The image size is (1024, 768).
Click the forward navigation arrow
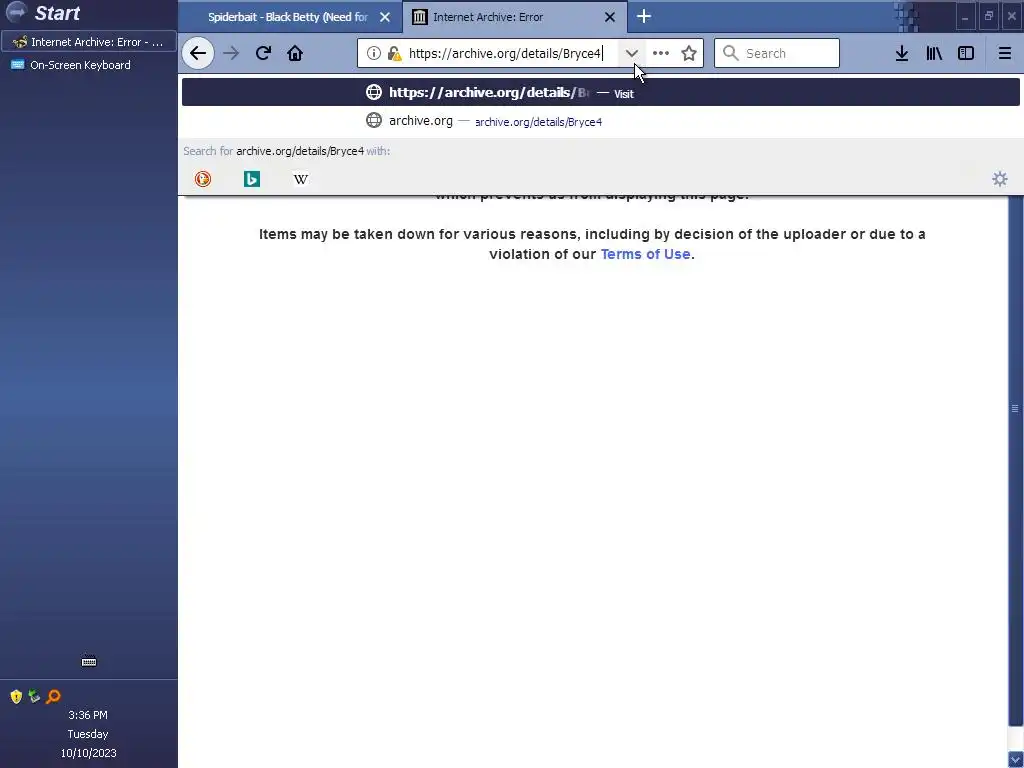[x=231, y=54]
